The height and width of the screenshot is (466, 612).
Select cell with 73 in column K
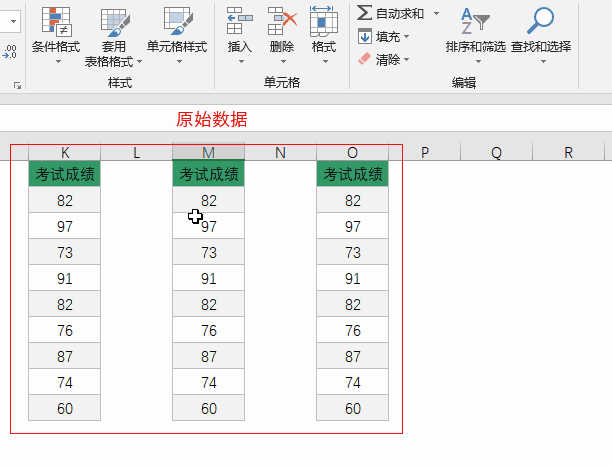[x=65, y=252]
